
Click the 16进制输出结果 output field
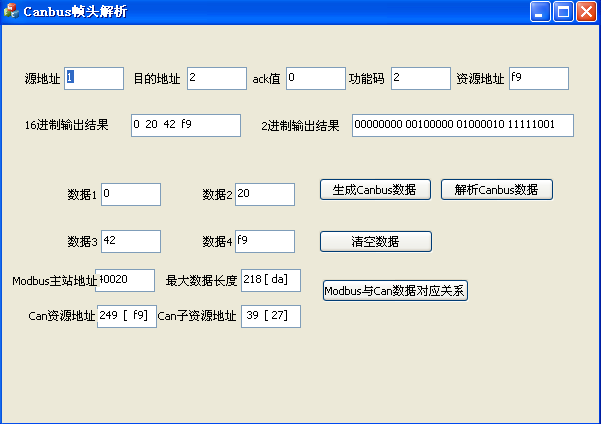point(186,125)
